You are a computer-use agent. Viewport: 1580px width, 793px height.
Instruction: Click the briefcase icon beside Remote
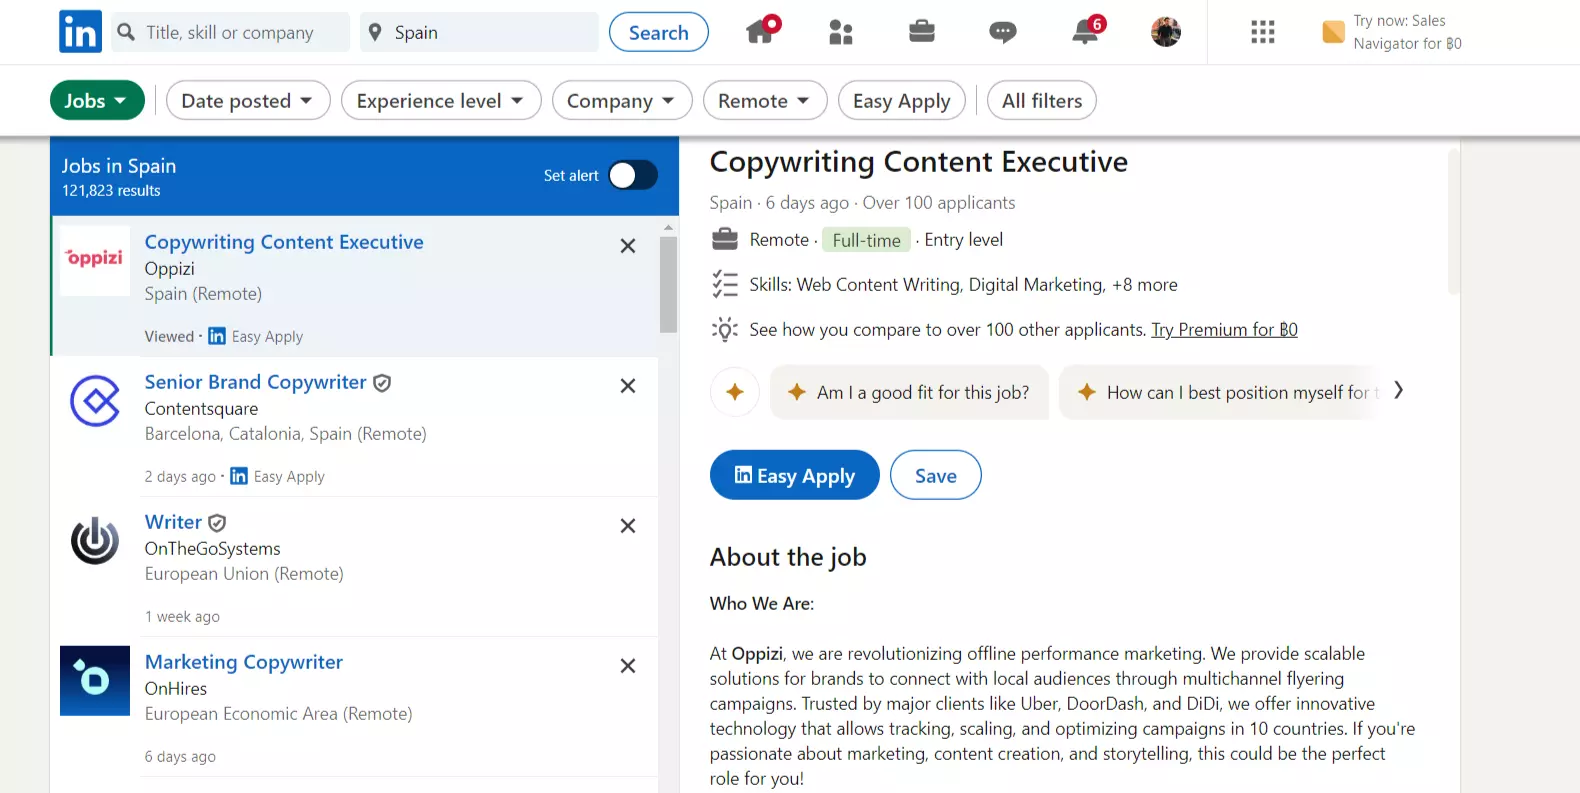click(x=725, y=240)
